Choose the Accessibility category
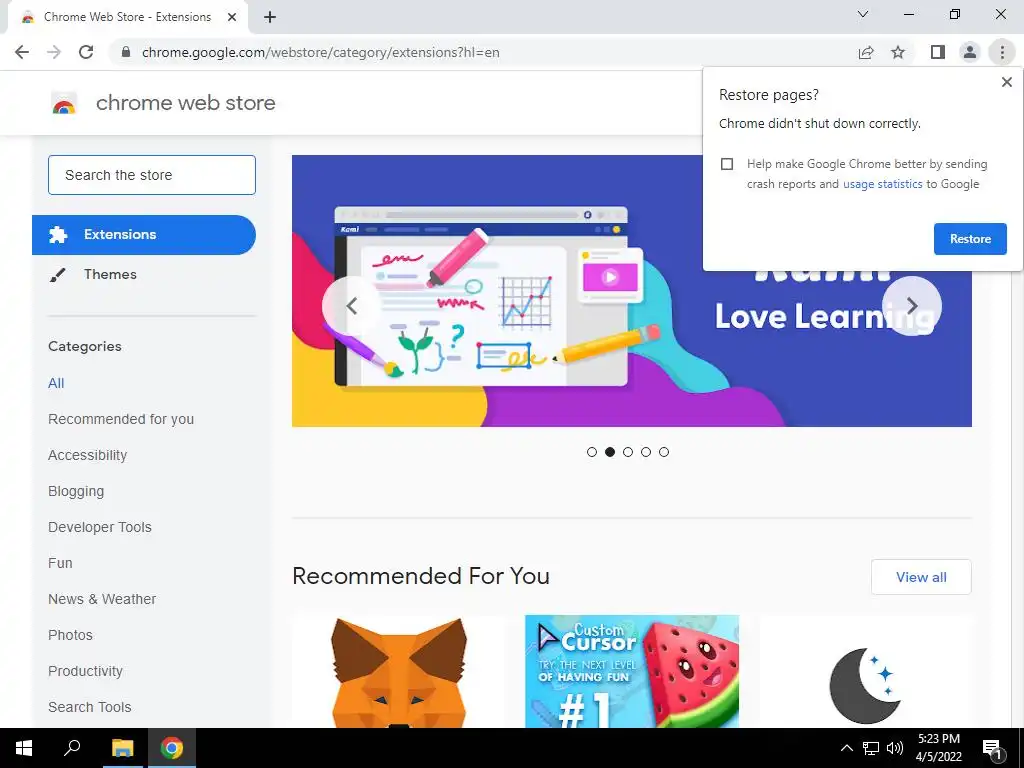 pos(88,455)
